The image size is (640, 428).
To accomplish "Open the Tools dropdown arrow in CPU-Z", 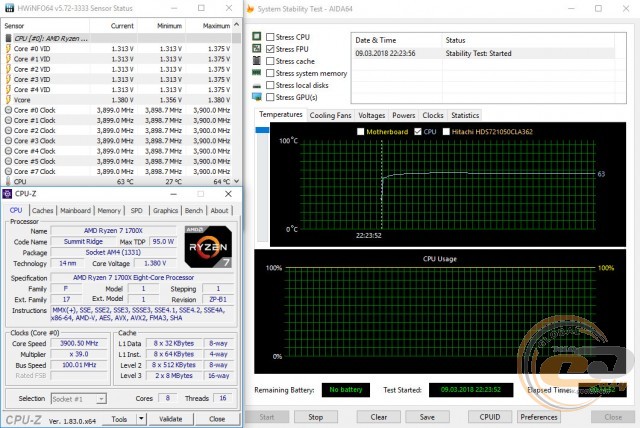I will click(x=141, y=419).
